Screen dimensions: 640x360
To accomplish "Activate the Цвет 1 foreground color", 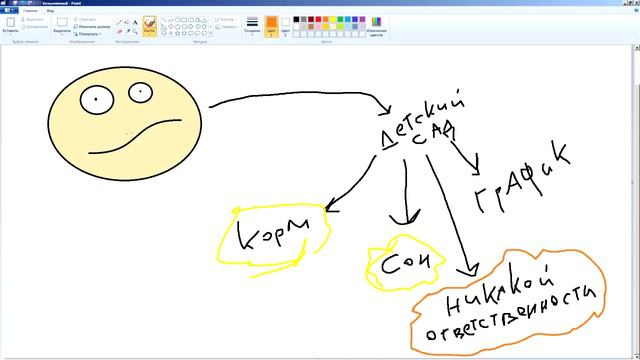I will pyautogui.click(x=271, y=26).
